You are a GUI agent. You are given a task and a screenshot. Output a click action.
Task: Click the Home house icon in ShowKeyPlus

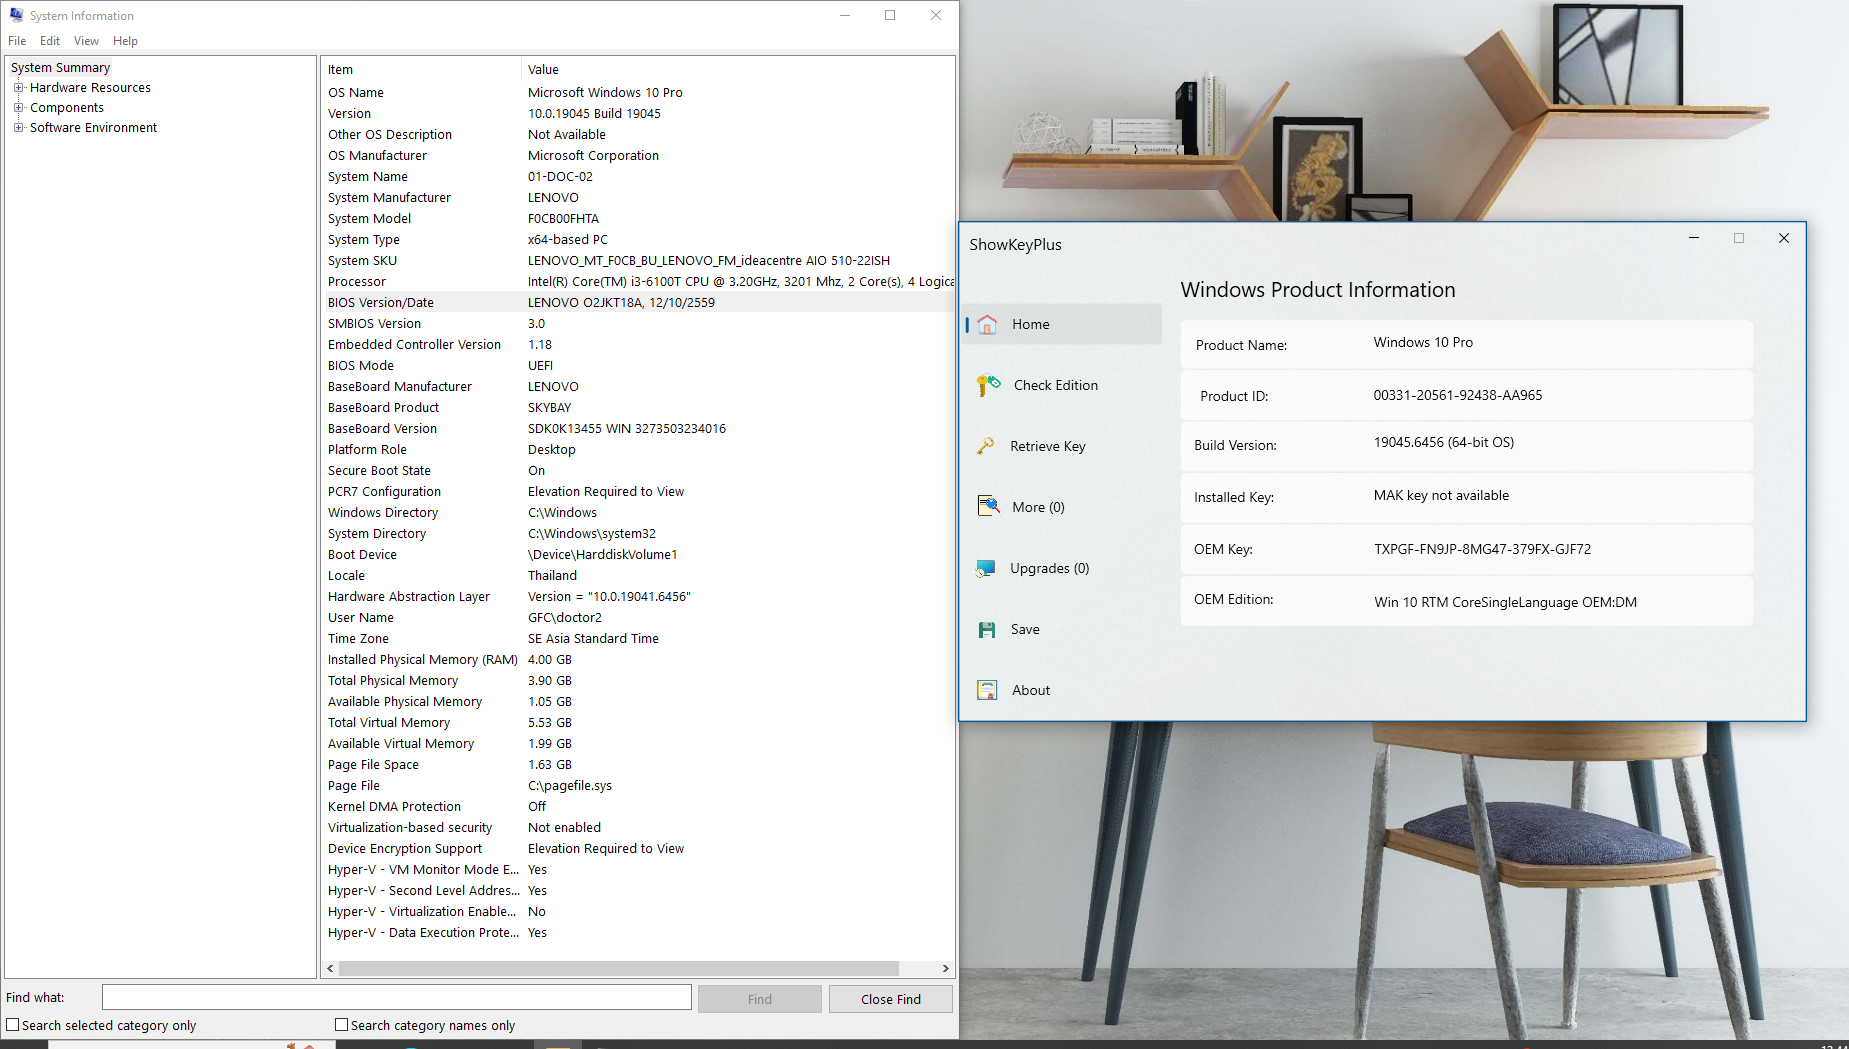coord(987,324)
